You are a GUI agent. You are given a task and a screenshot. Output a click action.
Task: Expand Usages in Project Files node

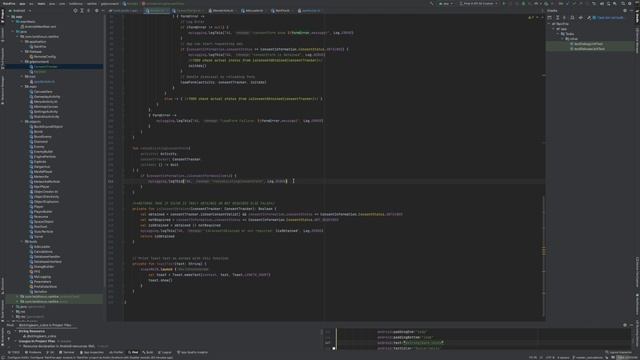click(16, 341)
